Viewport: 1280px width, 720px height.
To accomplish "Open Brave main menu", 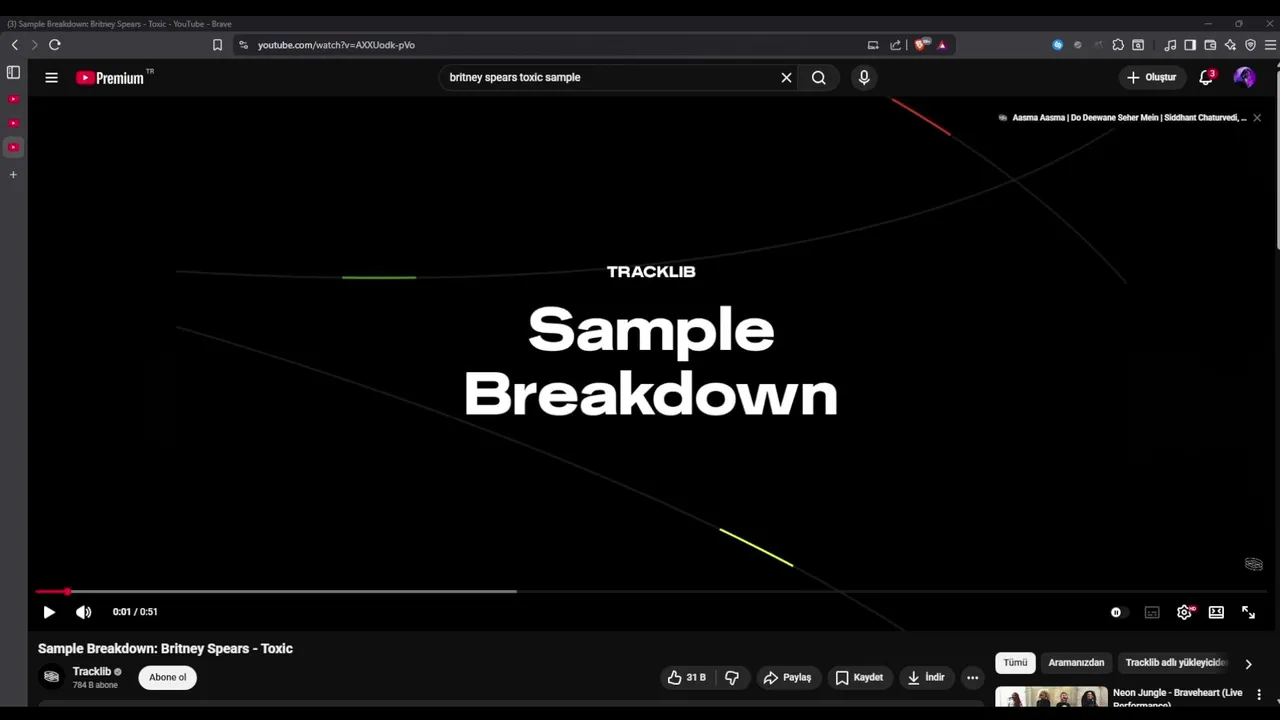I will (x=1270, y=45).
